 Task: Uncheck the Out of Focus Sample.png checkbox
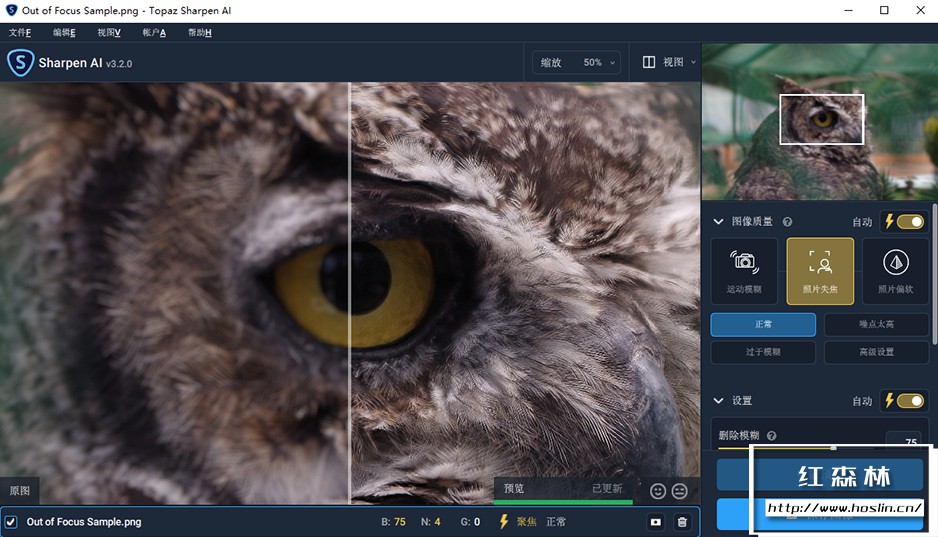11,522
